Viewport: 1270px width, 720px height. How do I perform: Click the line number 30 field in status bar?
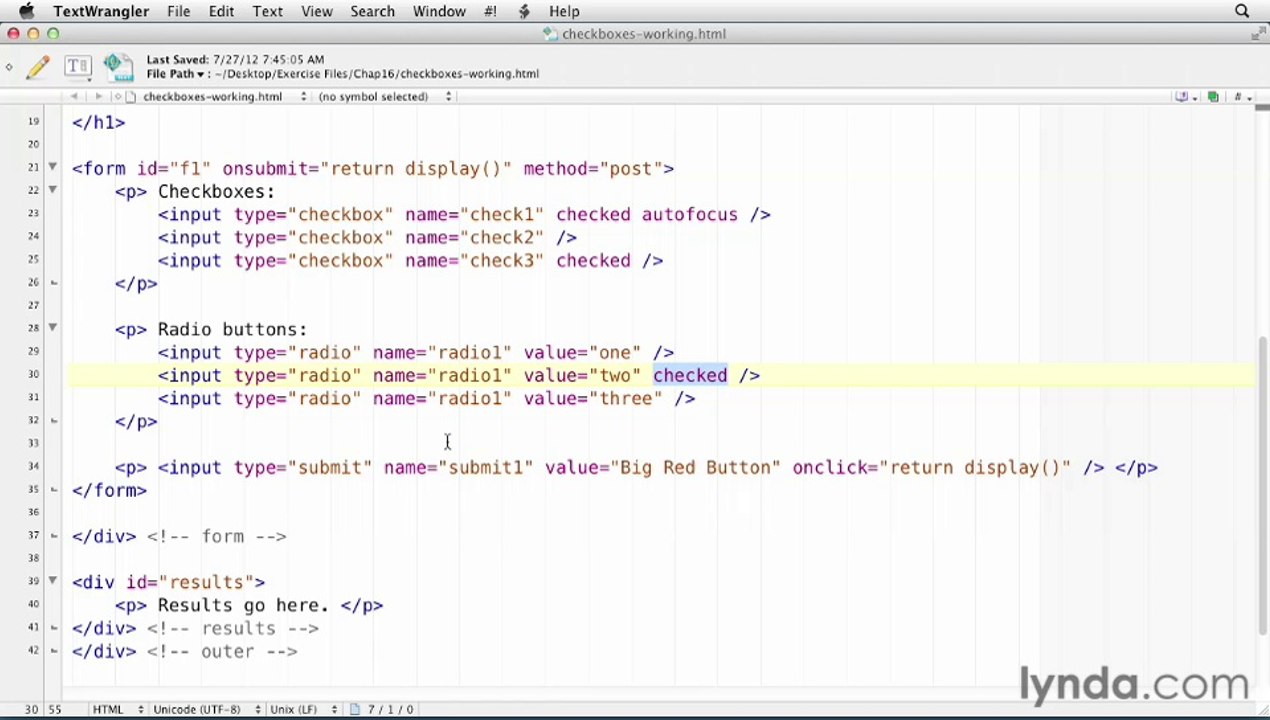[x=31, y=709]
